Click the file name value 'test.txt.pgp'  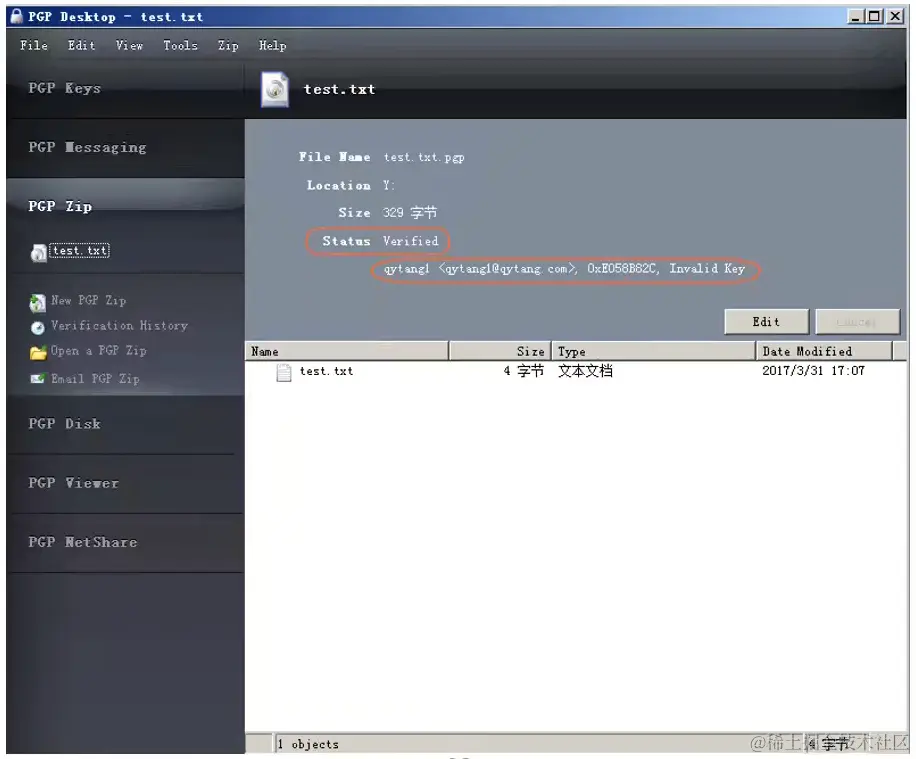(424, 157)
